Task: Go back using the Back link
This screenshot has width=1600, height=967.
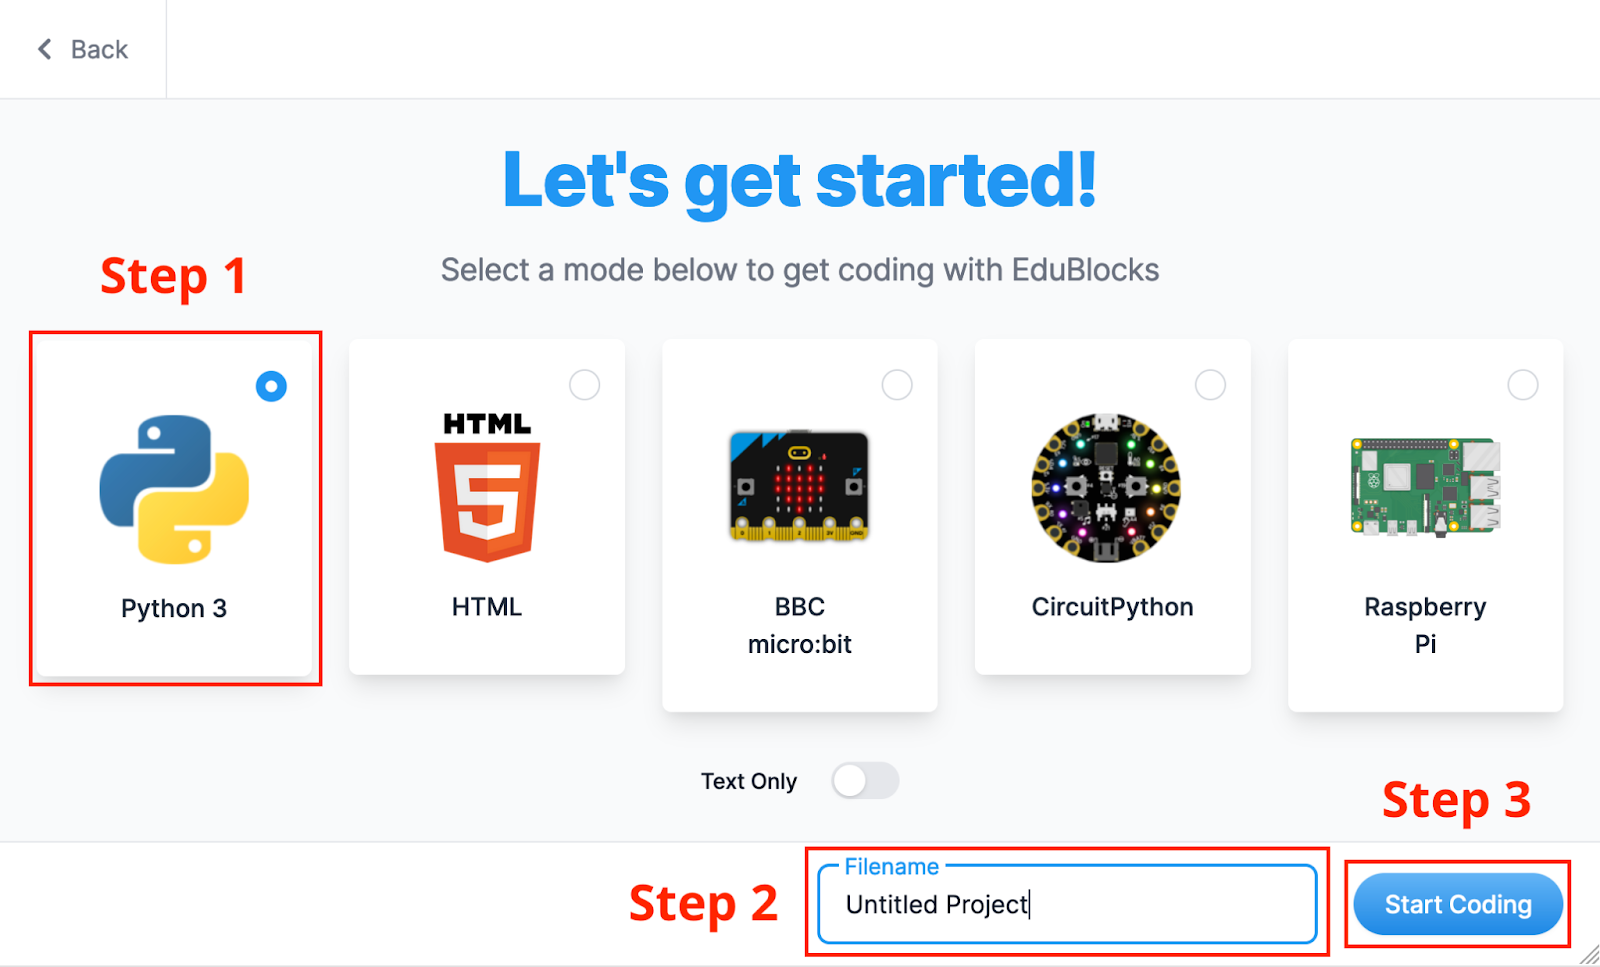Action: coord(99,49)
